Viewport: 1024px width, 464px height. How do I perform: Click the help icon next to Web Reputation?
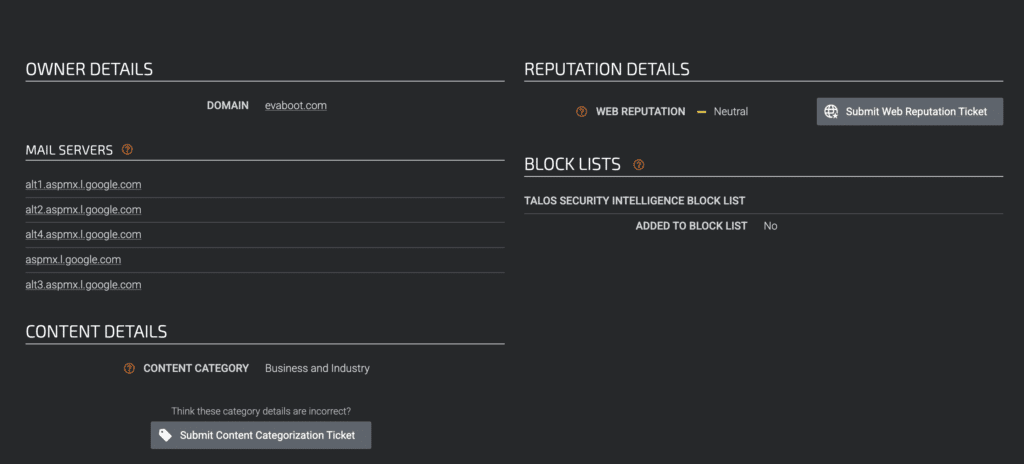pyautogui.click(x=581, y=112)
